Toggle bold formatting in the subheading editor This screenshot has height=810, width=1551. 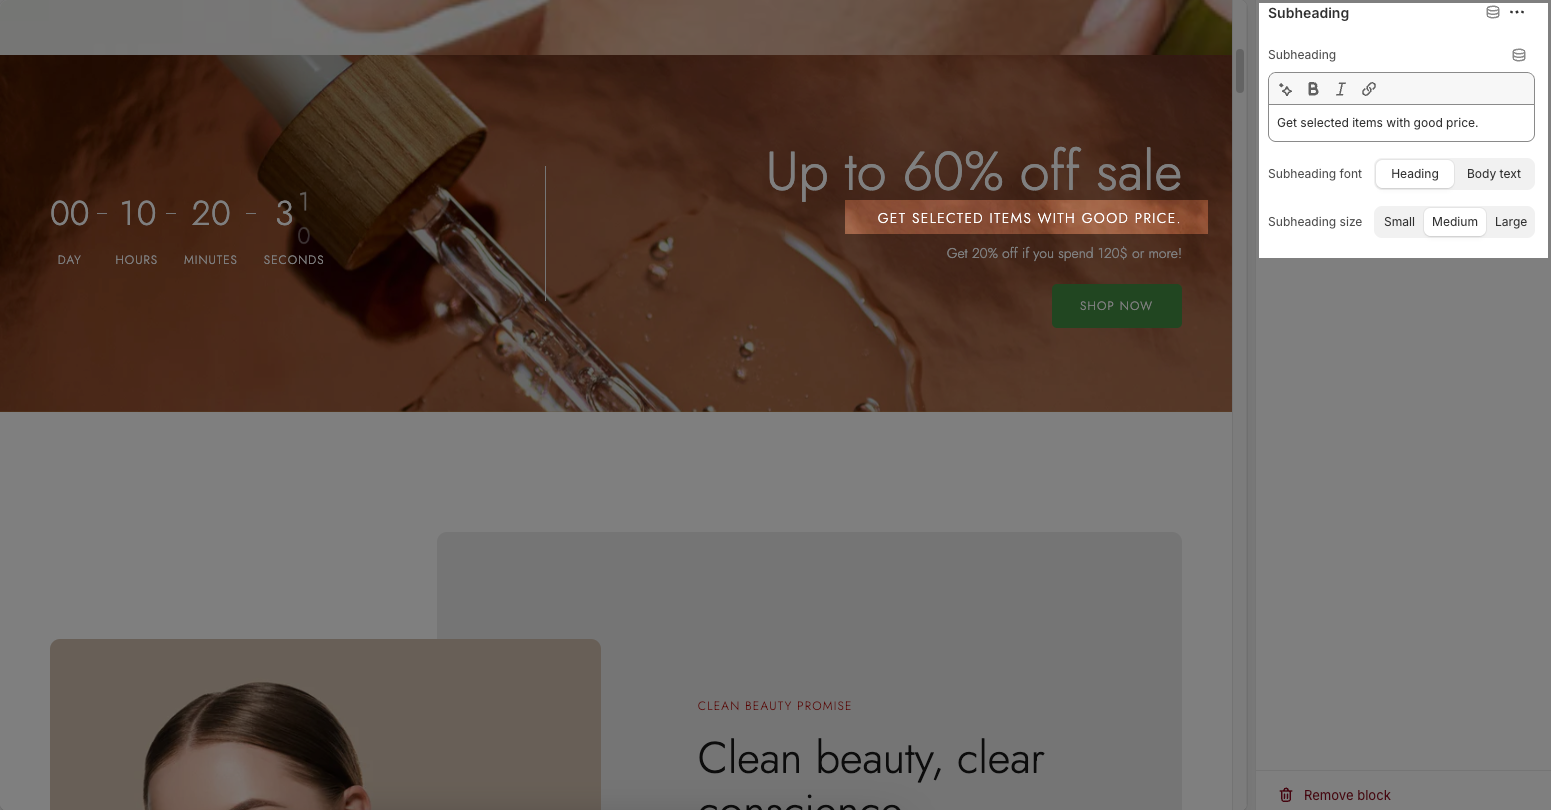(1313, 89)
